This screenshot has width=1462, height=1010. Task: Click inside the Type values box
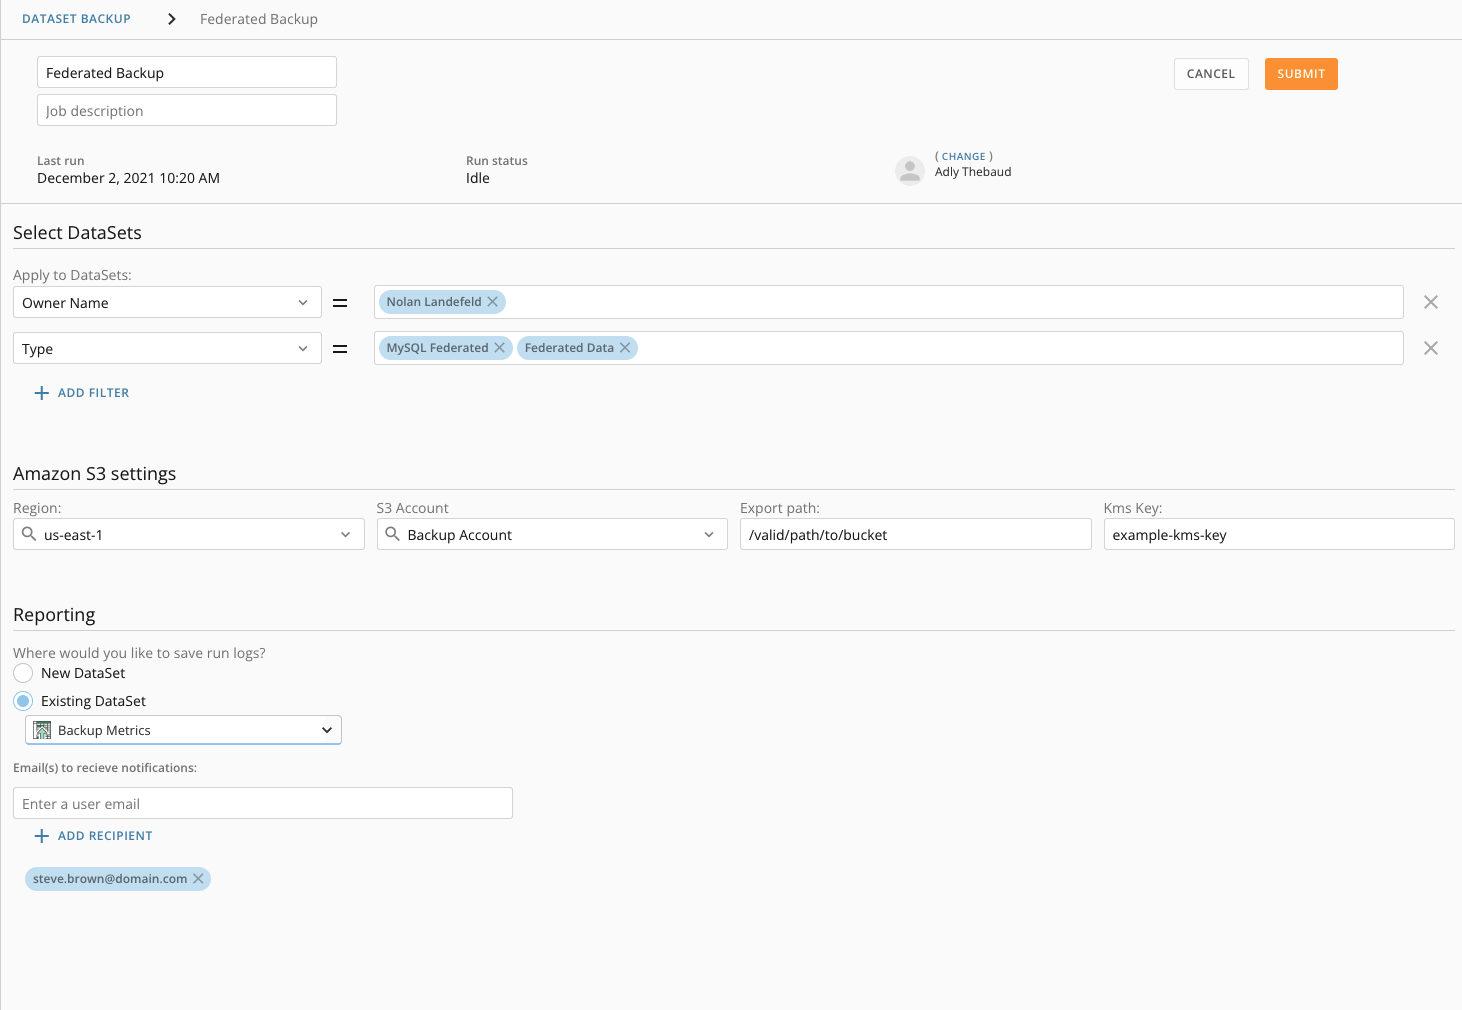tap(889, 348)
